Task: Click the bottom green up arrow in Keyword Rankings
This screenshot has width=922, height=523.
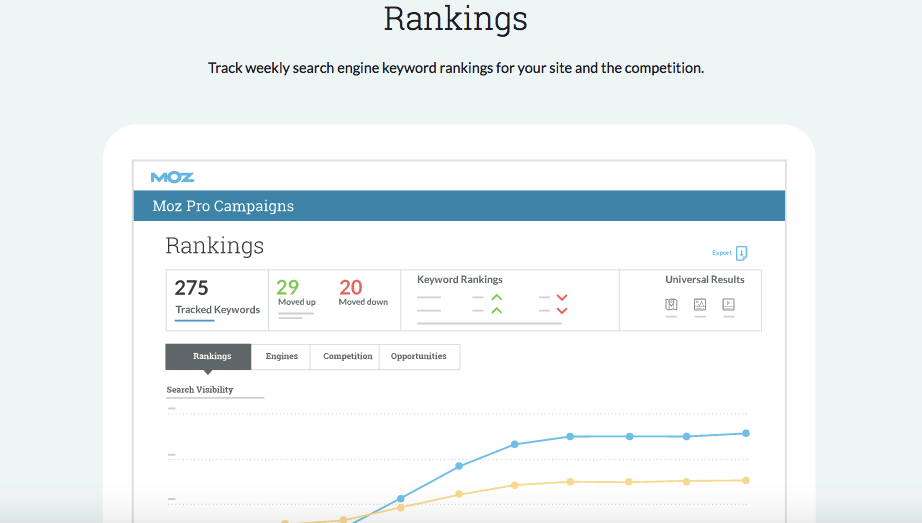Action: click(497, 310)
